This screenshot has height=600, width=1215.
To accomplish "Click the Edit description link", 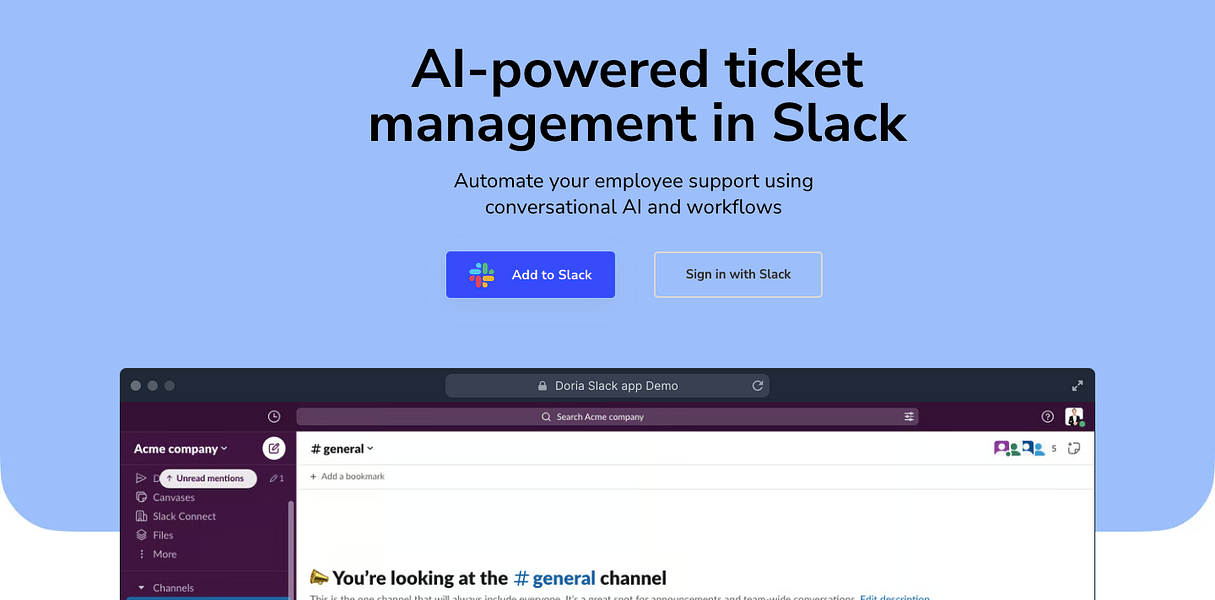I will pos(895,597).
